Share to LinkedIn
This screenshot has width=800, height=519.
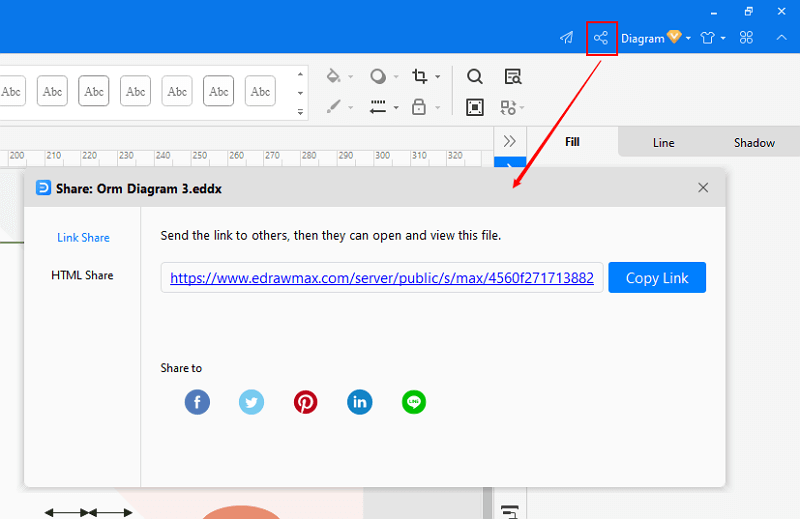[360, 402]
